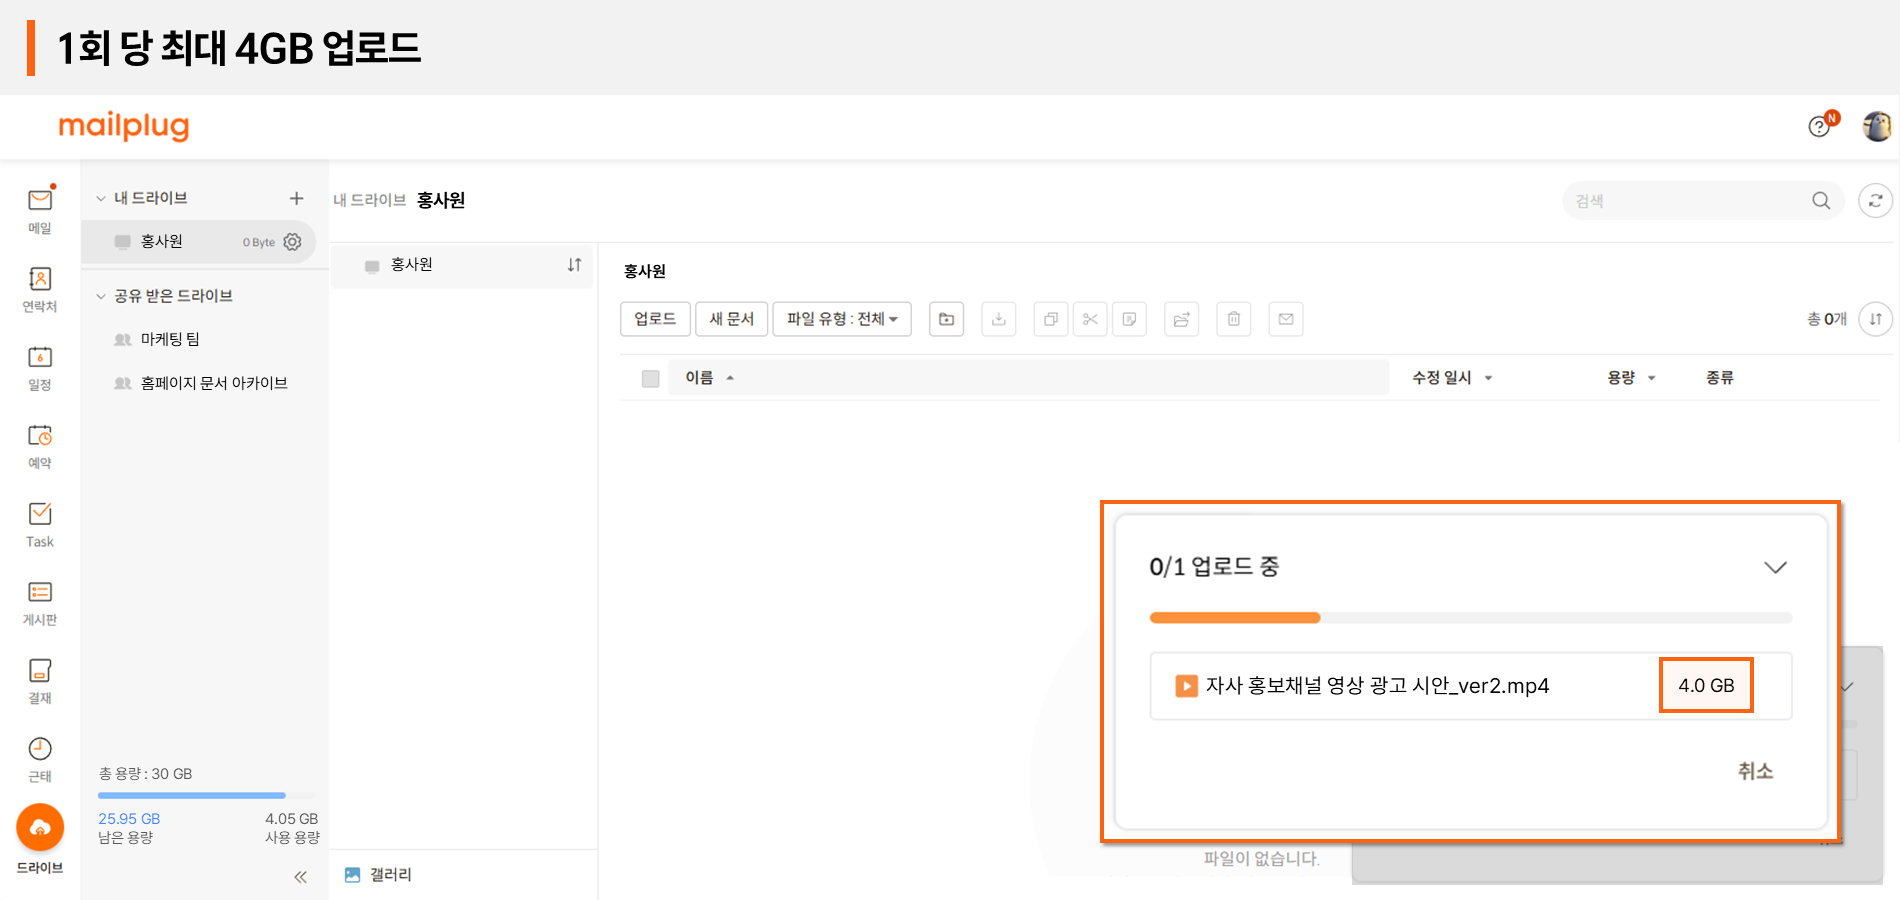Click the send by mail toolbar icon

(x=1286, y=319)
